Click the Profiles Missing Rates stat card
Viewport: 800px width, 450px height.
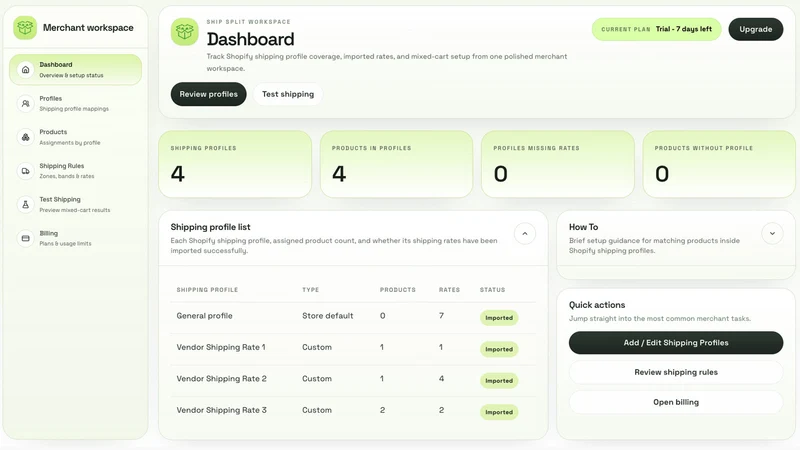click(x=558, y=164)
